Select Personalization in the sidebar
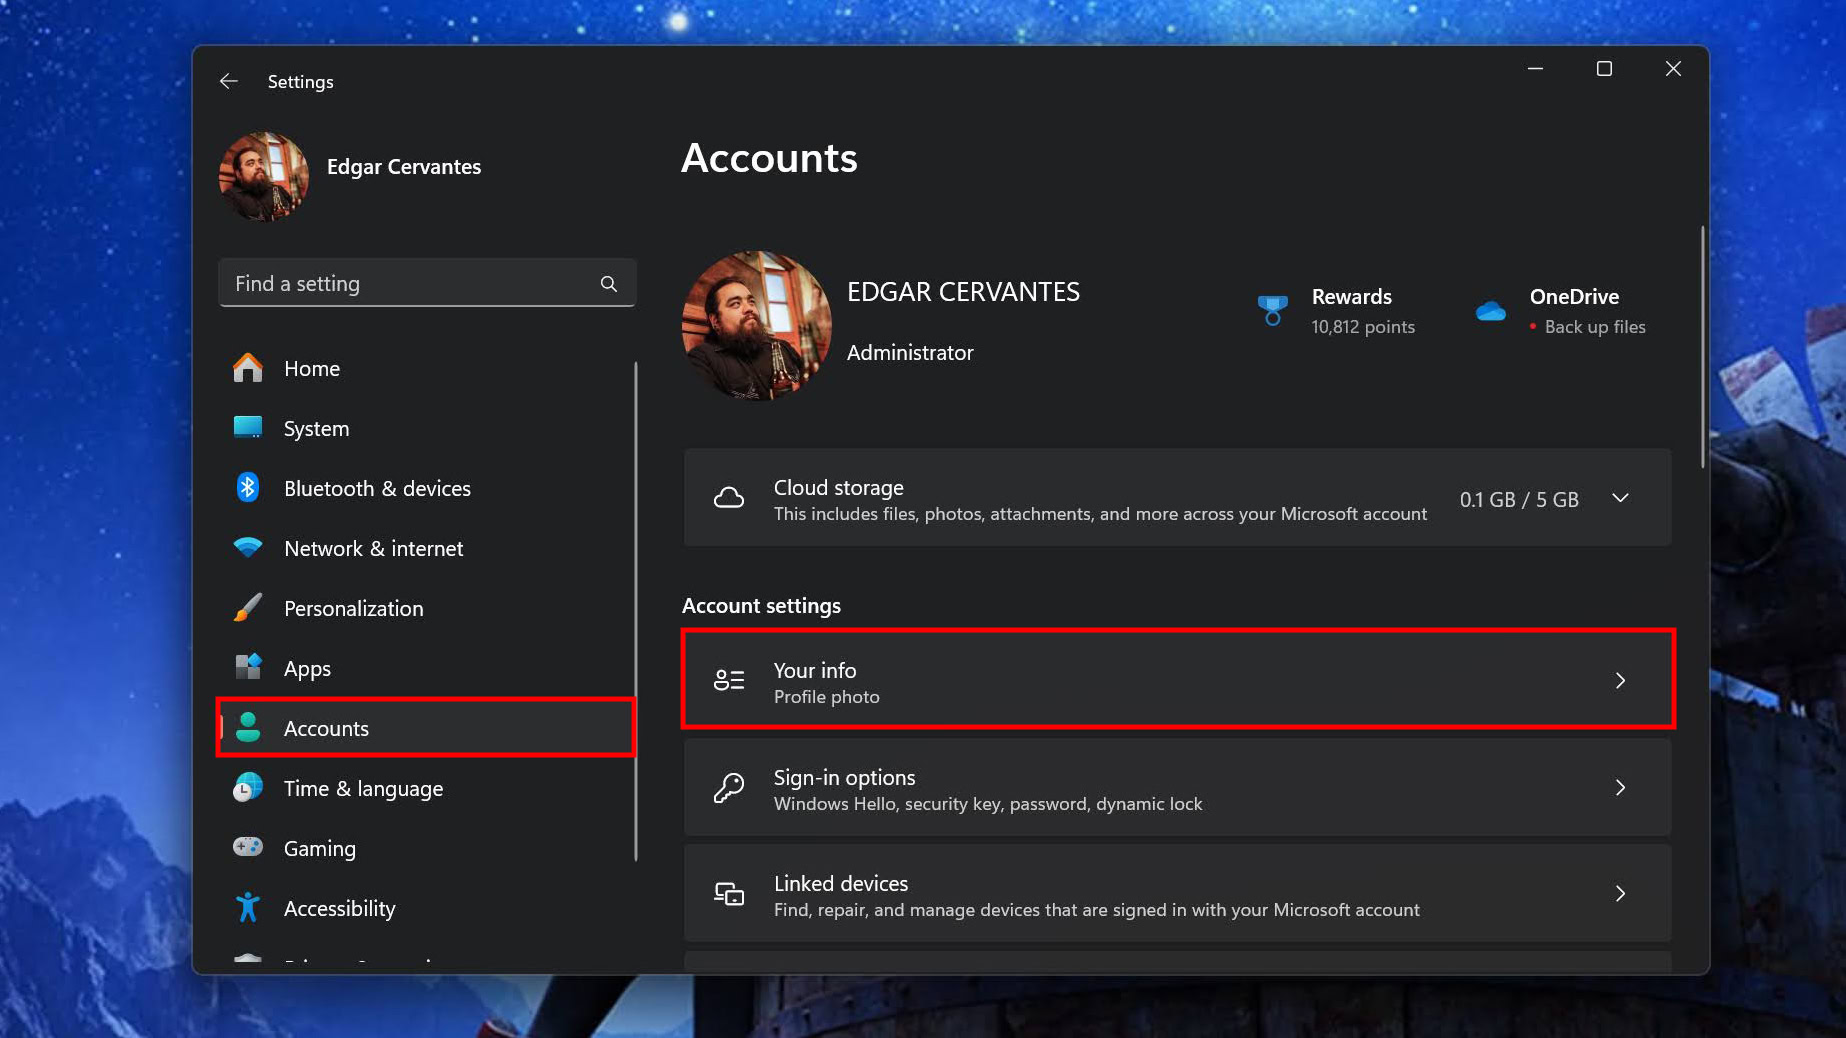Screen dimensions: 1846x1038 pos(353,609)
